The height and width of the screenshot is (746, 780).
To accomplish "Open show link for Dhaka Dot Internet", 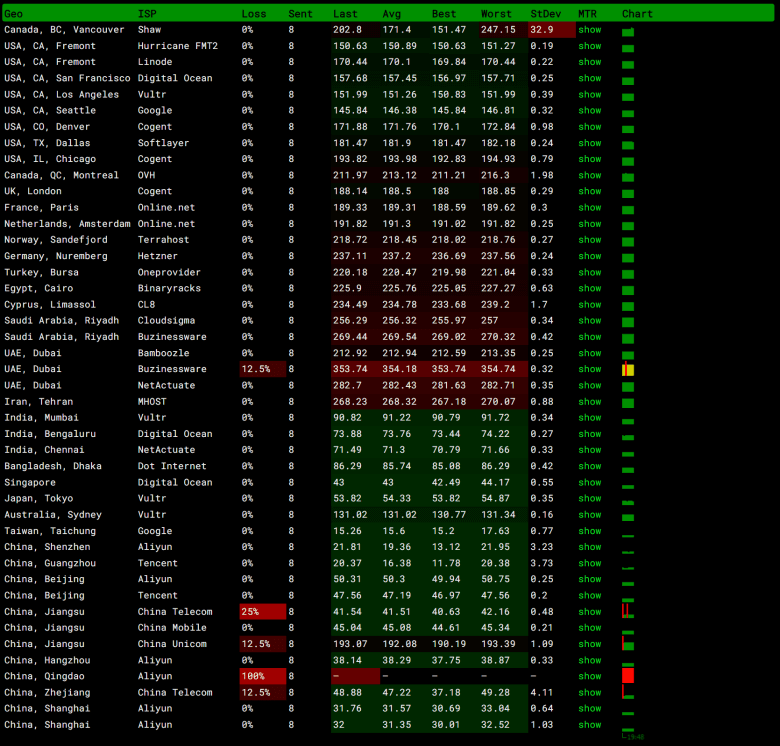I will [589, 466].
